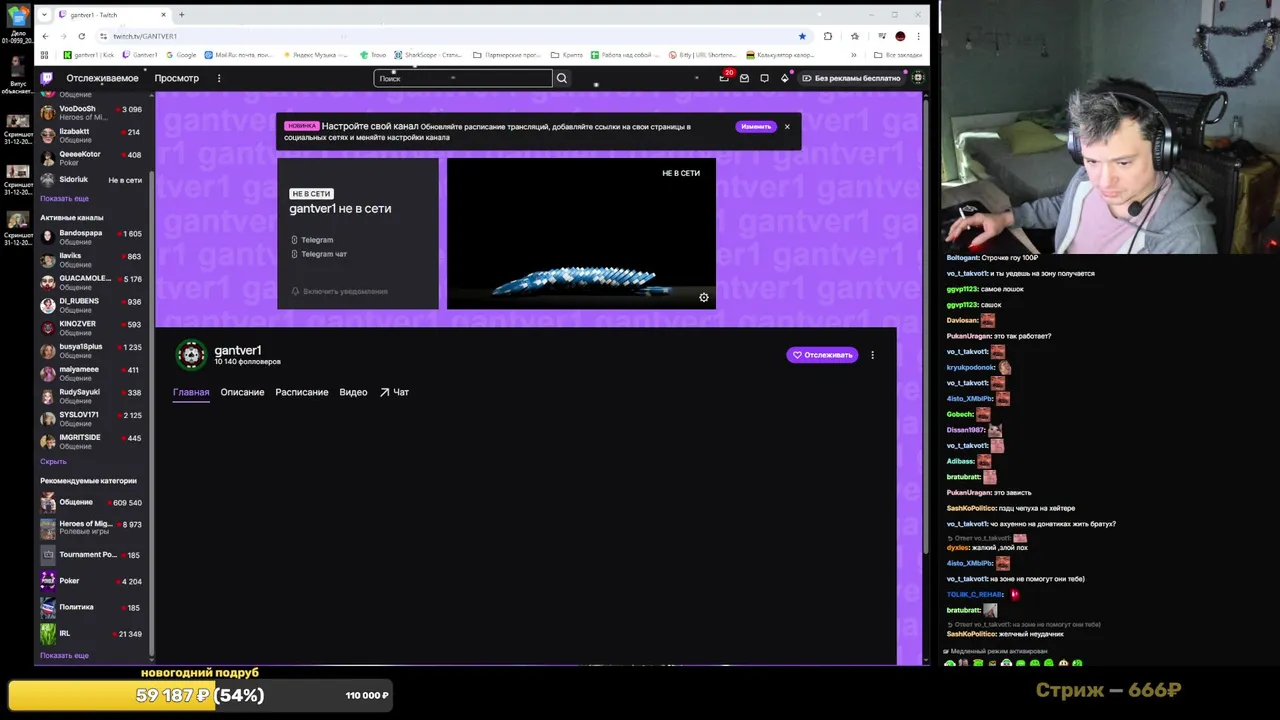Collapse active channels with Скрыть
The image size is (1280, 720).
[53, 461]
